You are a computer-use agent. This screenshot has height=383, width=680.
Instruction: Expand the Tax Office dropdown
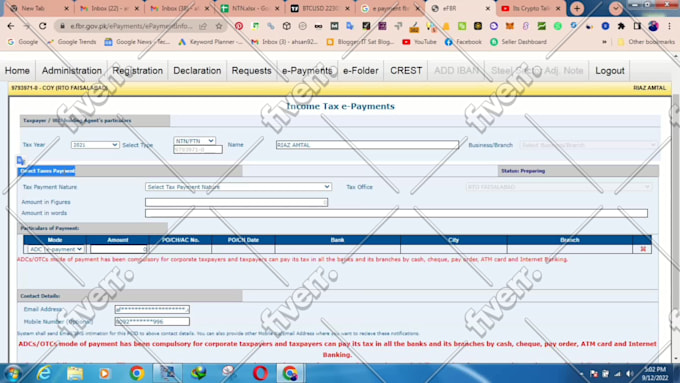coord(559,187)
